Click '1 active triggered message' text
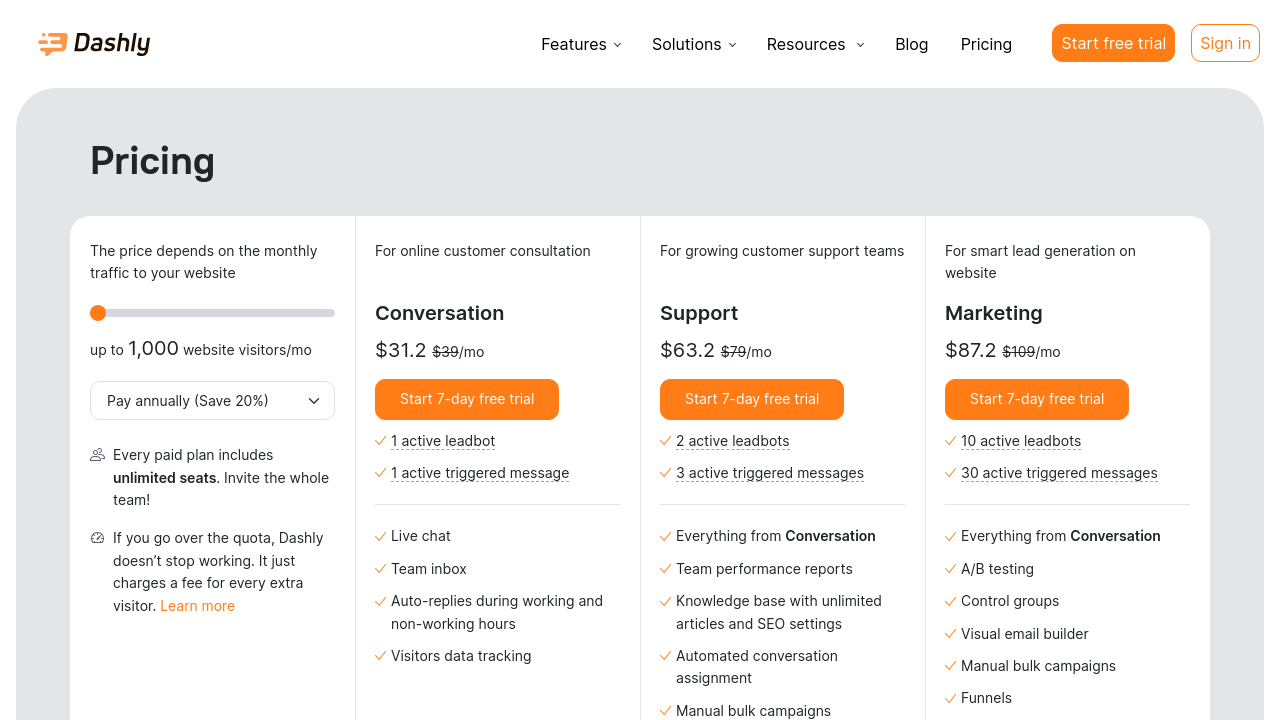This screenshot has height=720, width=1280. [480, 473]
